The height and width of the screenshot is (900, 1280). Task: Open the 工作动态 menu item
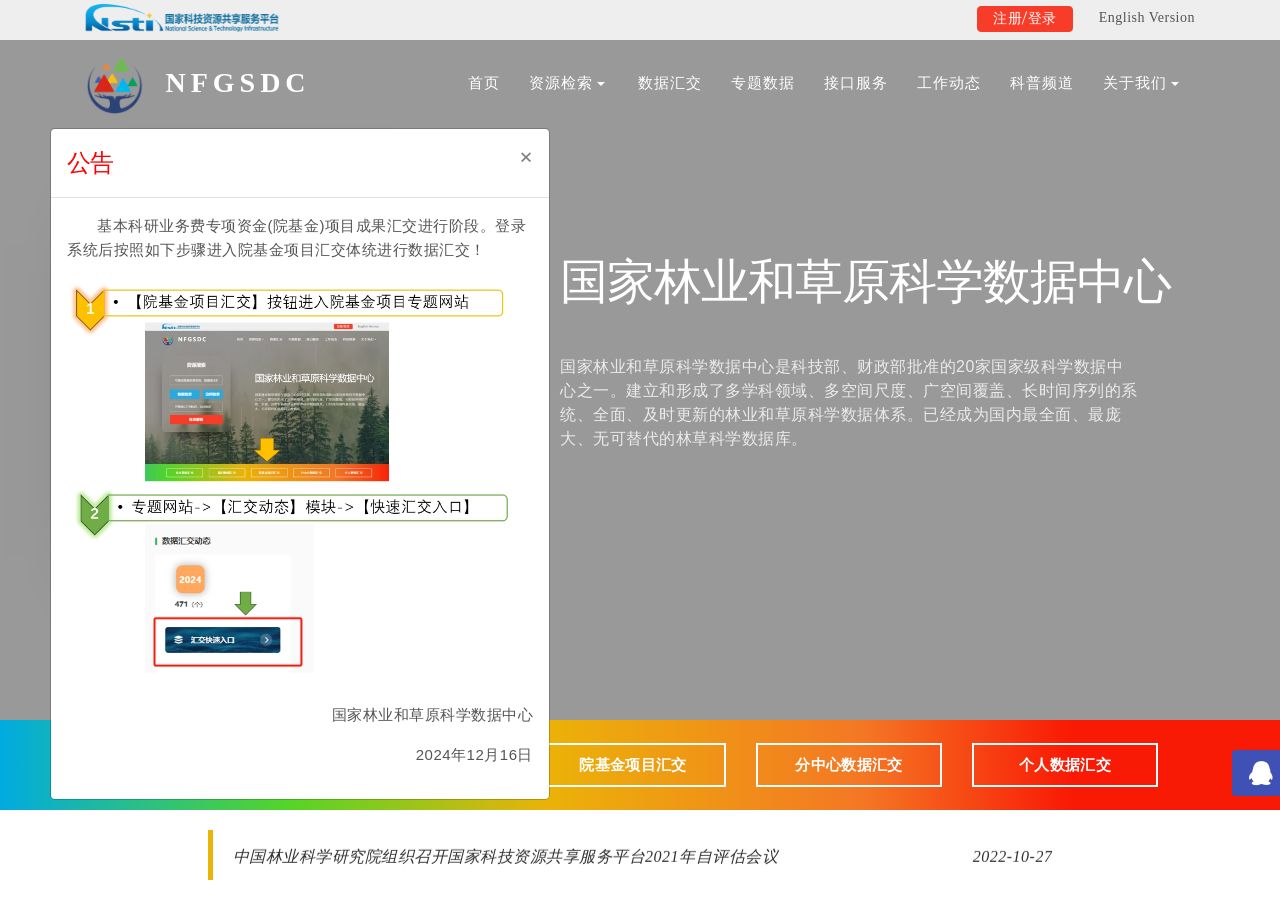pyautogui.click(x=949, y=83)
